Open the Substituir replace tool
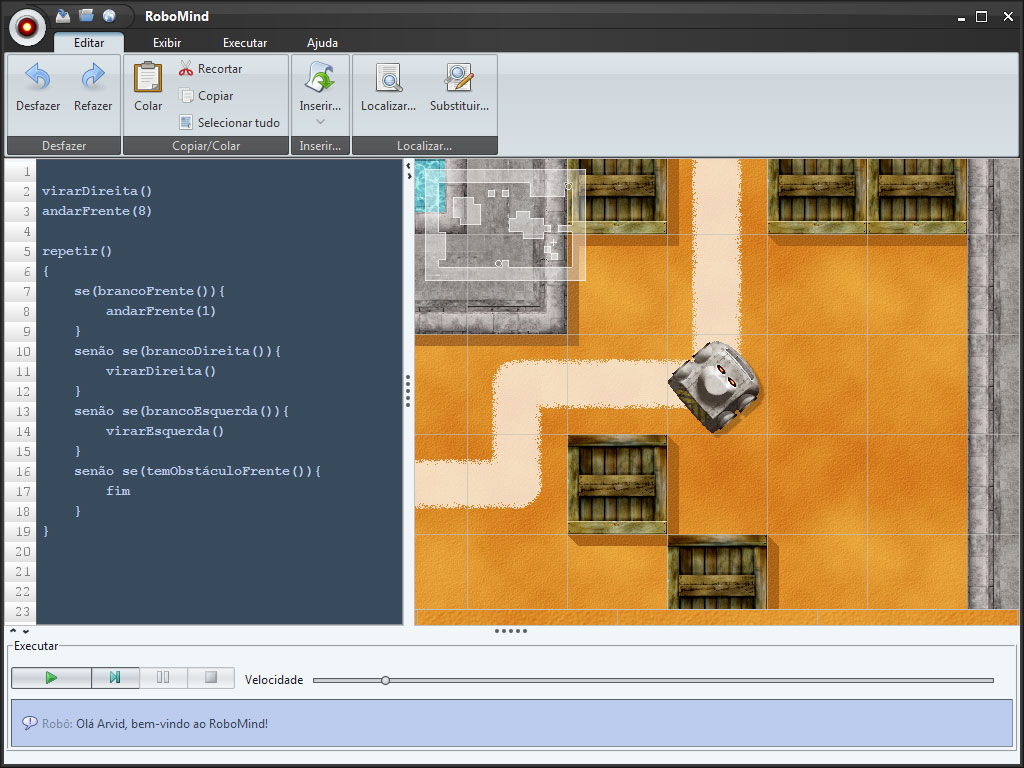Image resolution: width=1024 pixels, height=768 pixels. 459,78
